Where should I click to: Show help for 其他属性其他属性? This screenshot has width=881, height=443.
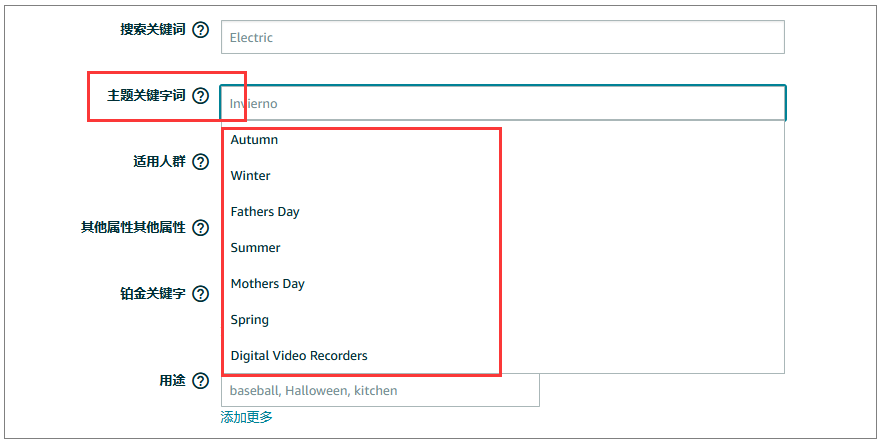point(201,228)
